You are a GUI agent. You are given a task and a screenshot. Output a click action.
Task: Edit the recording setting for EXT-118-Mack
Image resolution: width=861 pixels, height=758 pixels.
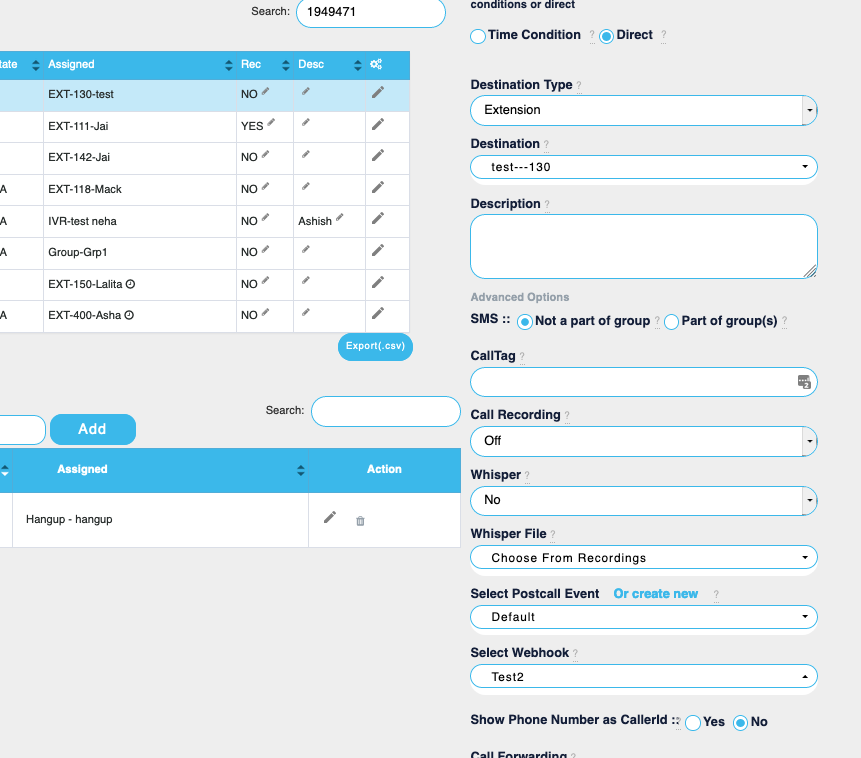click(265, 187)
